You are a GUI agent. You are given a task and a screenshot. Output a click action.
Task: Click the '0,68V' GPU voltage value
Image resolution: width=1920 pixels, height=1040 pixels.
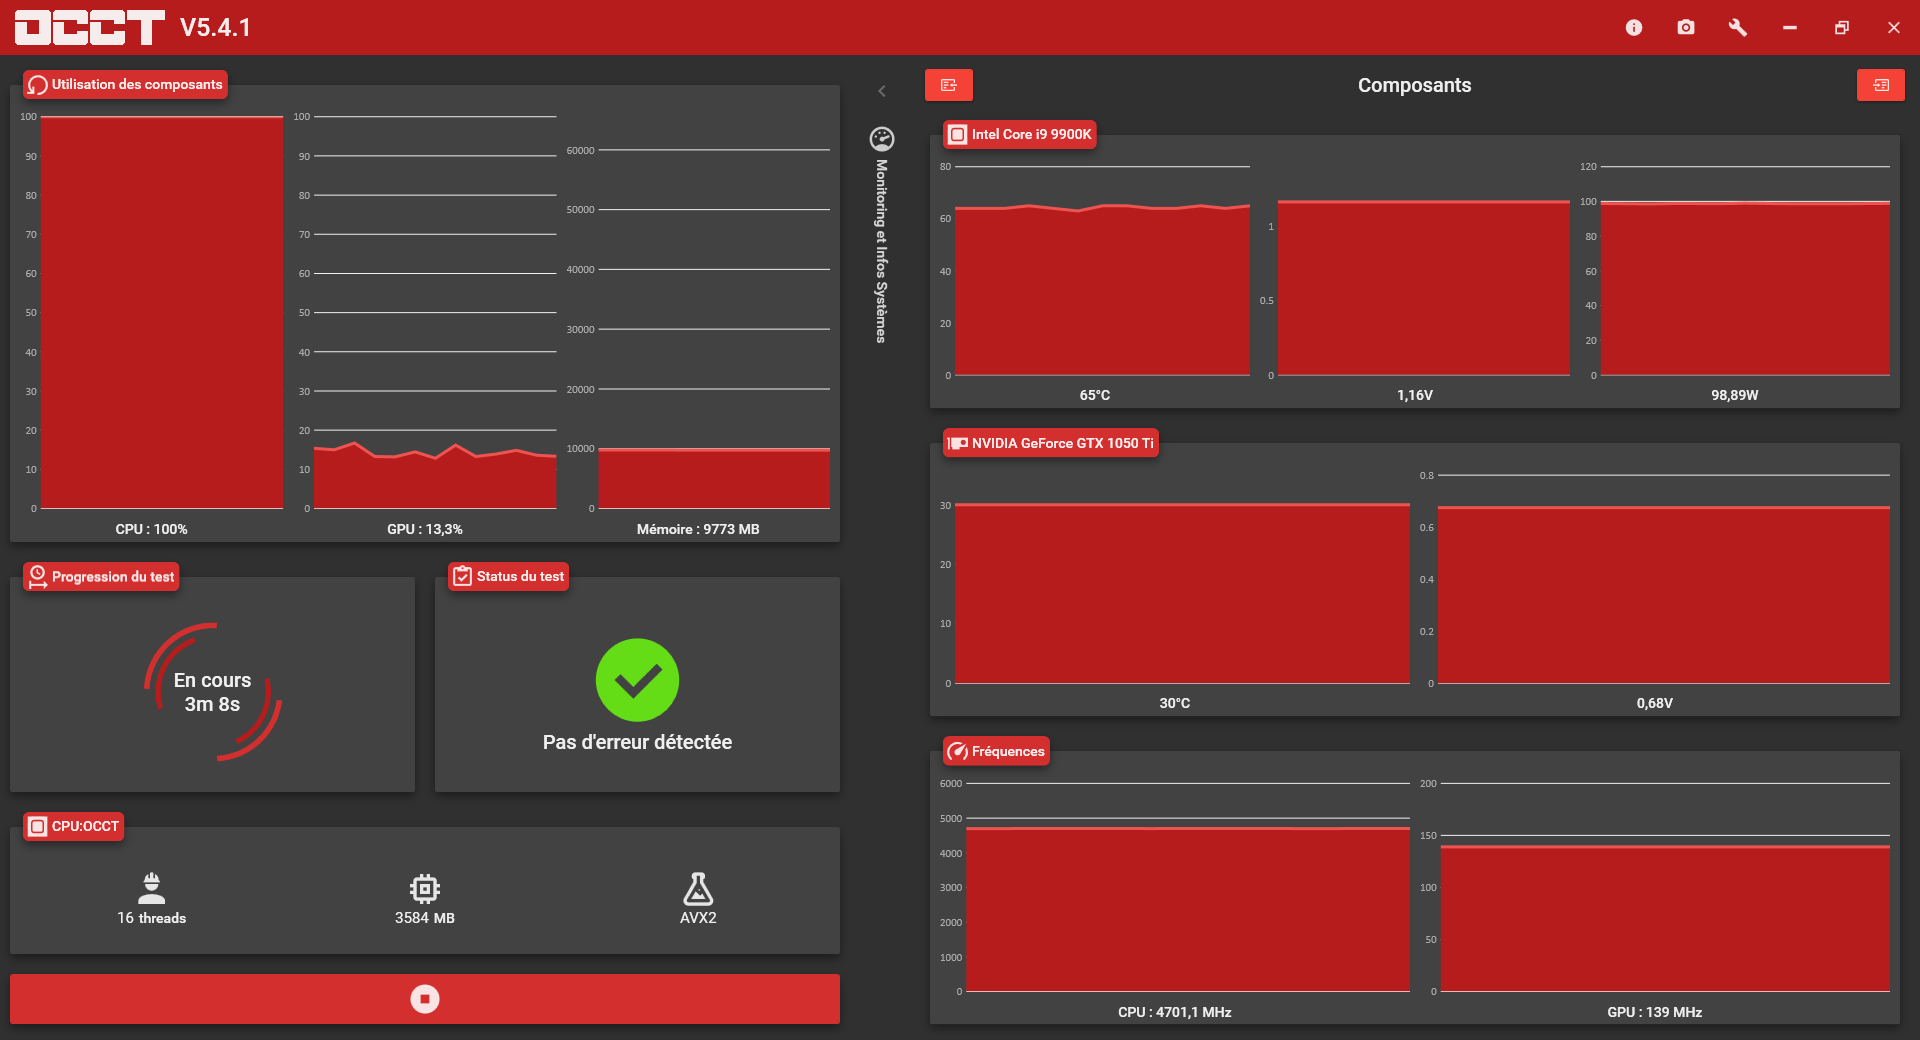tap(1655, 703)
